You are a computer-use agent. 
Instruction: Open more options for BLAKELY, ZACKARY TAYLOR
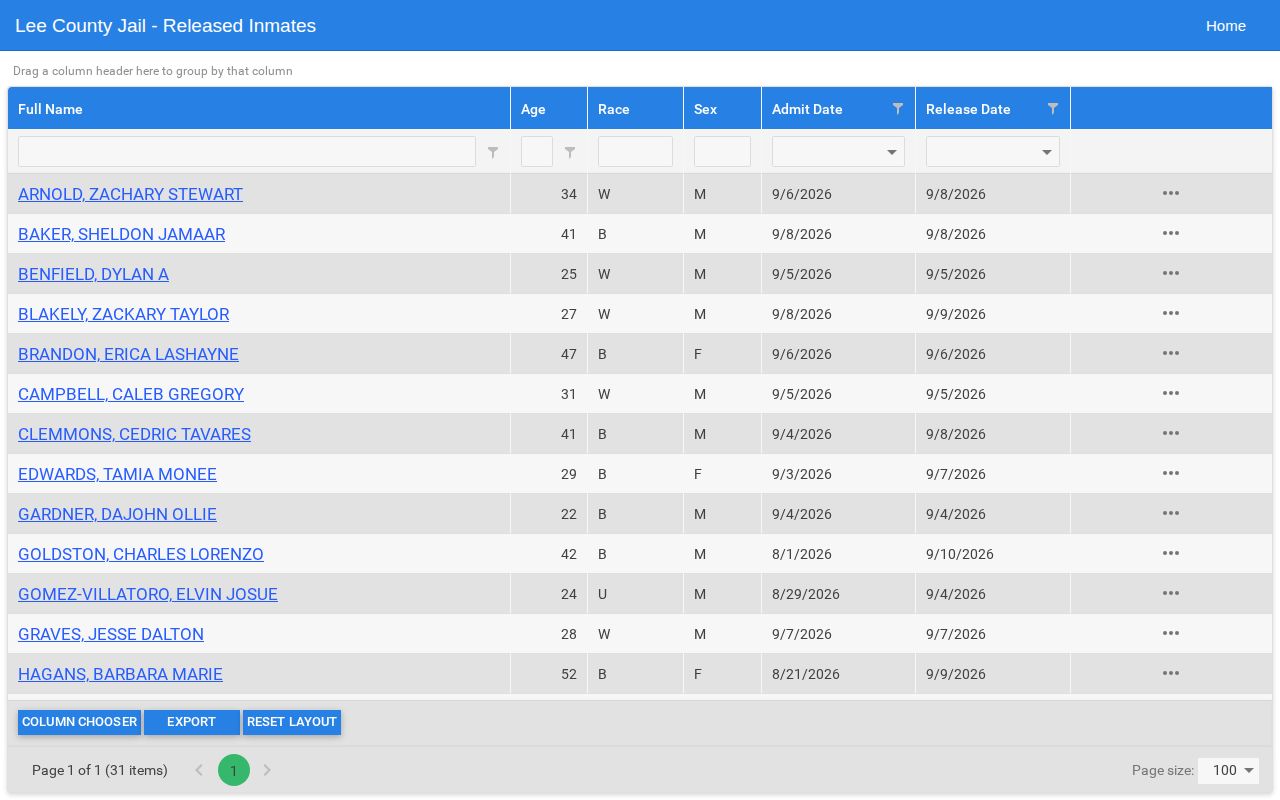click(1171, 313)
